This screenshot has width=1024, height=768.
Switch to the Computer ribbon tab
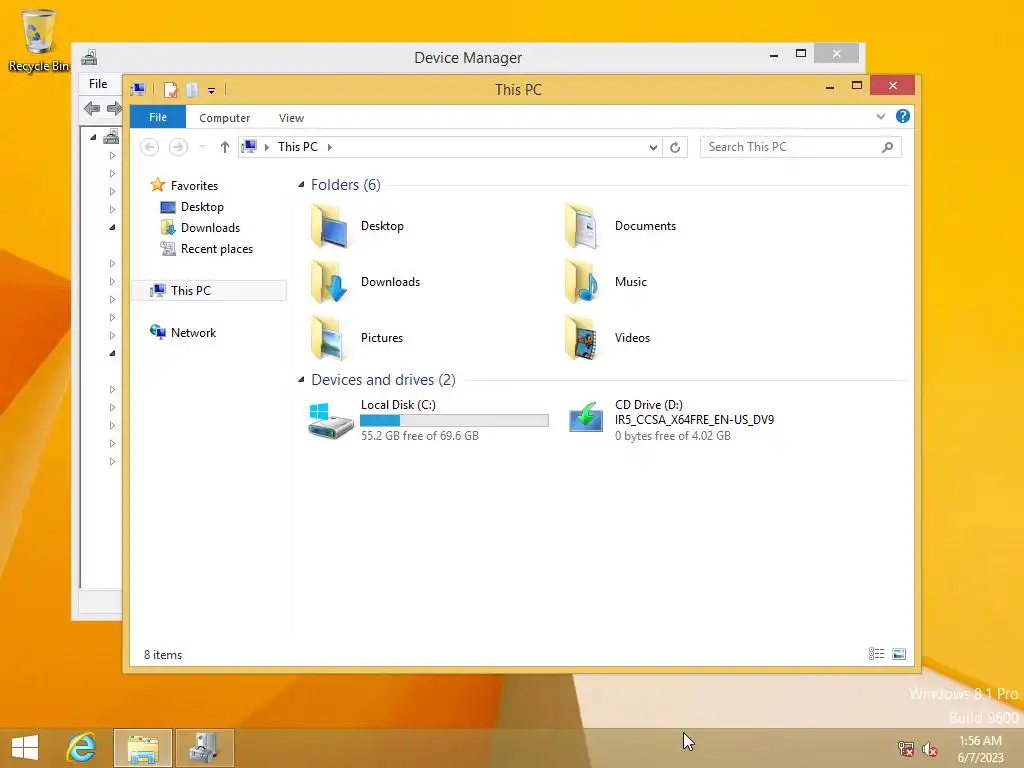point(224,118)
